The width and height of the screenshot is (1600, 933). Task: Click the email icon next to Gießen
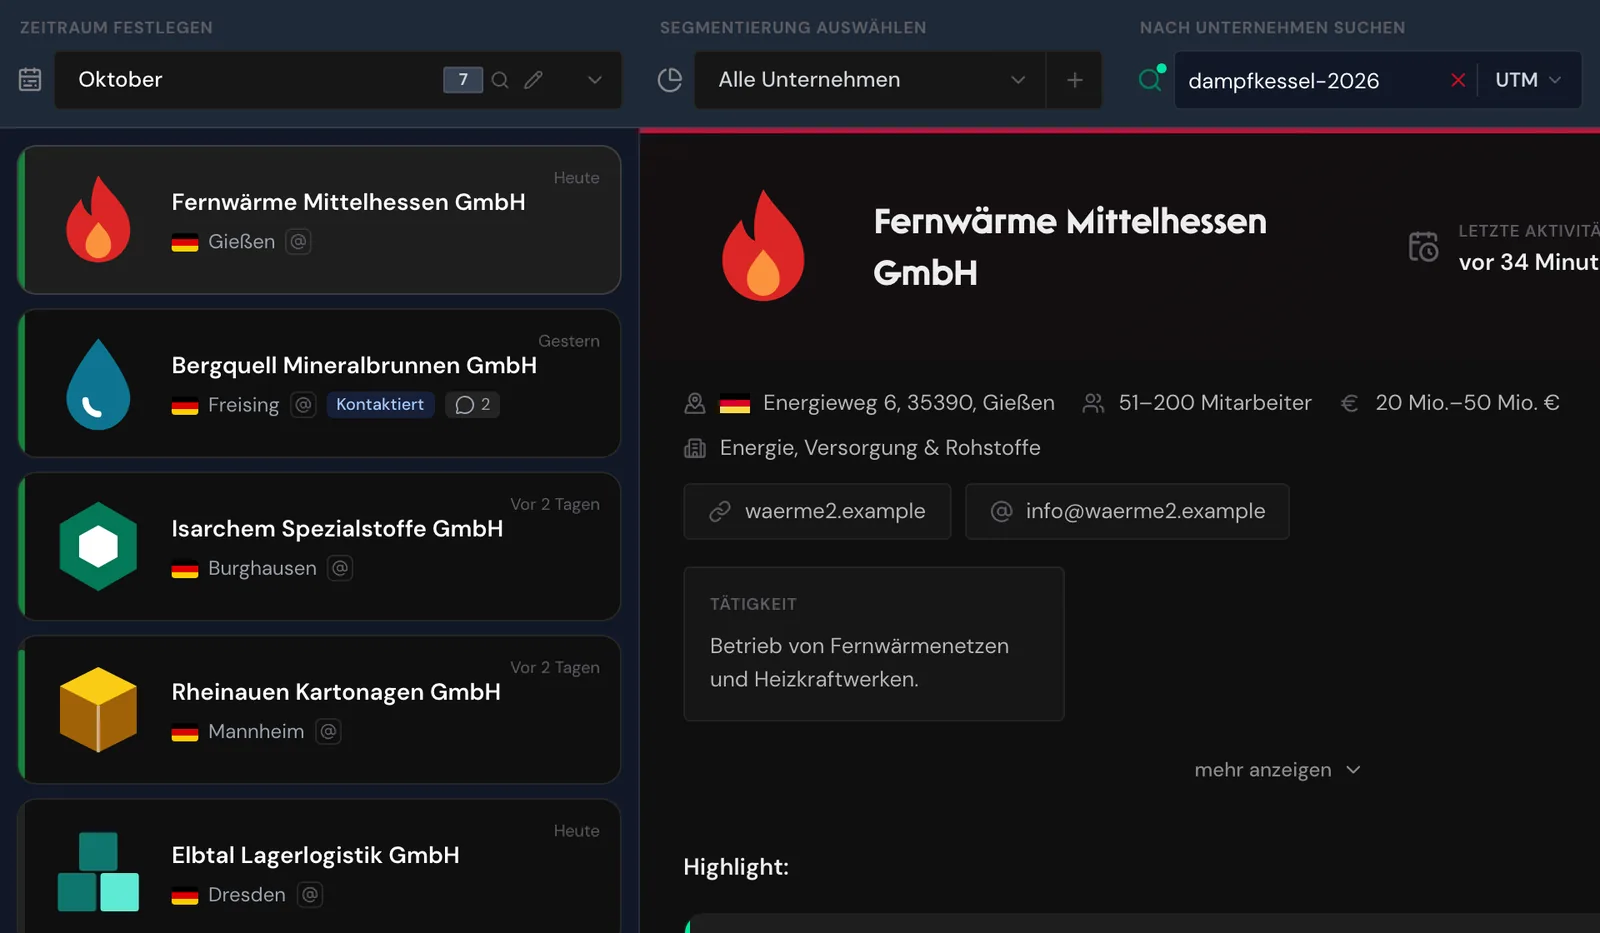coord(298,241)
